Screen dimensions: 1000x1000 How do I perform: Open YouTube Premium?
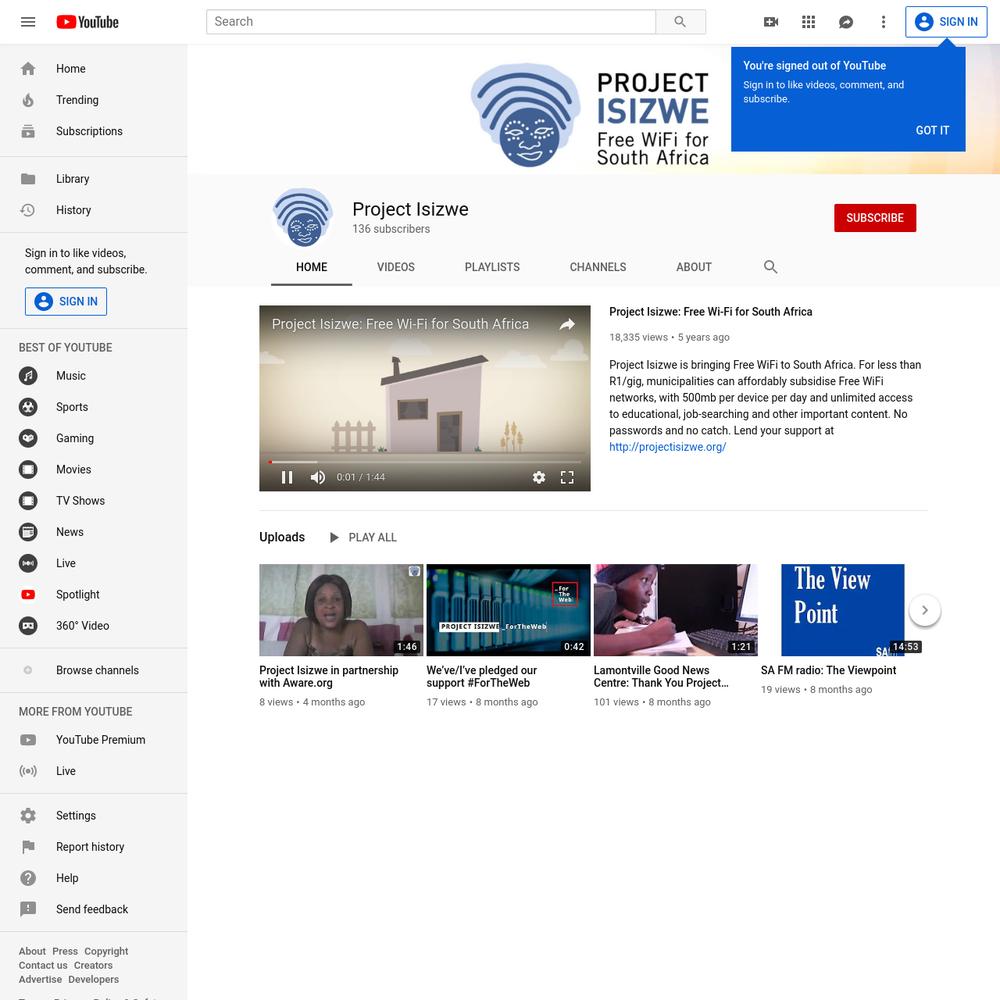coord(94,740)
